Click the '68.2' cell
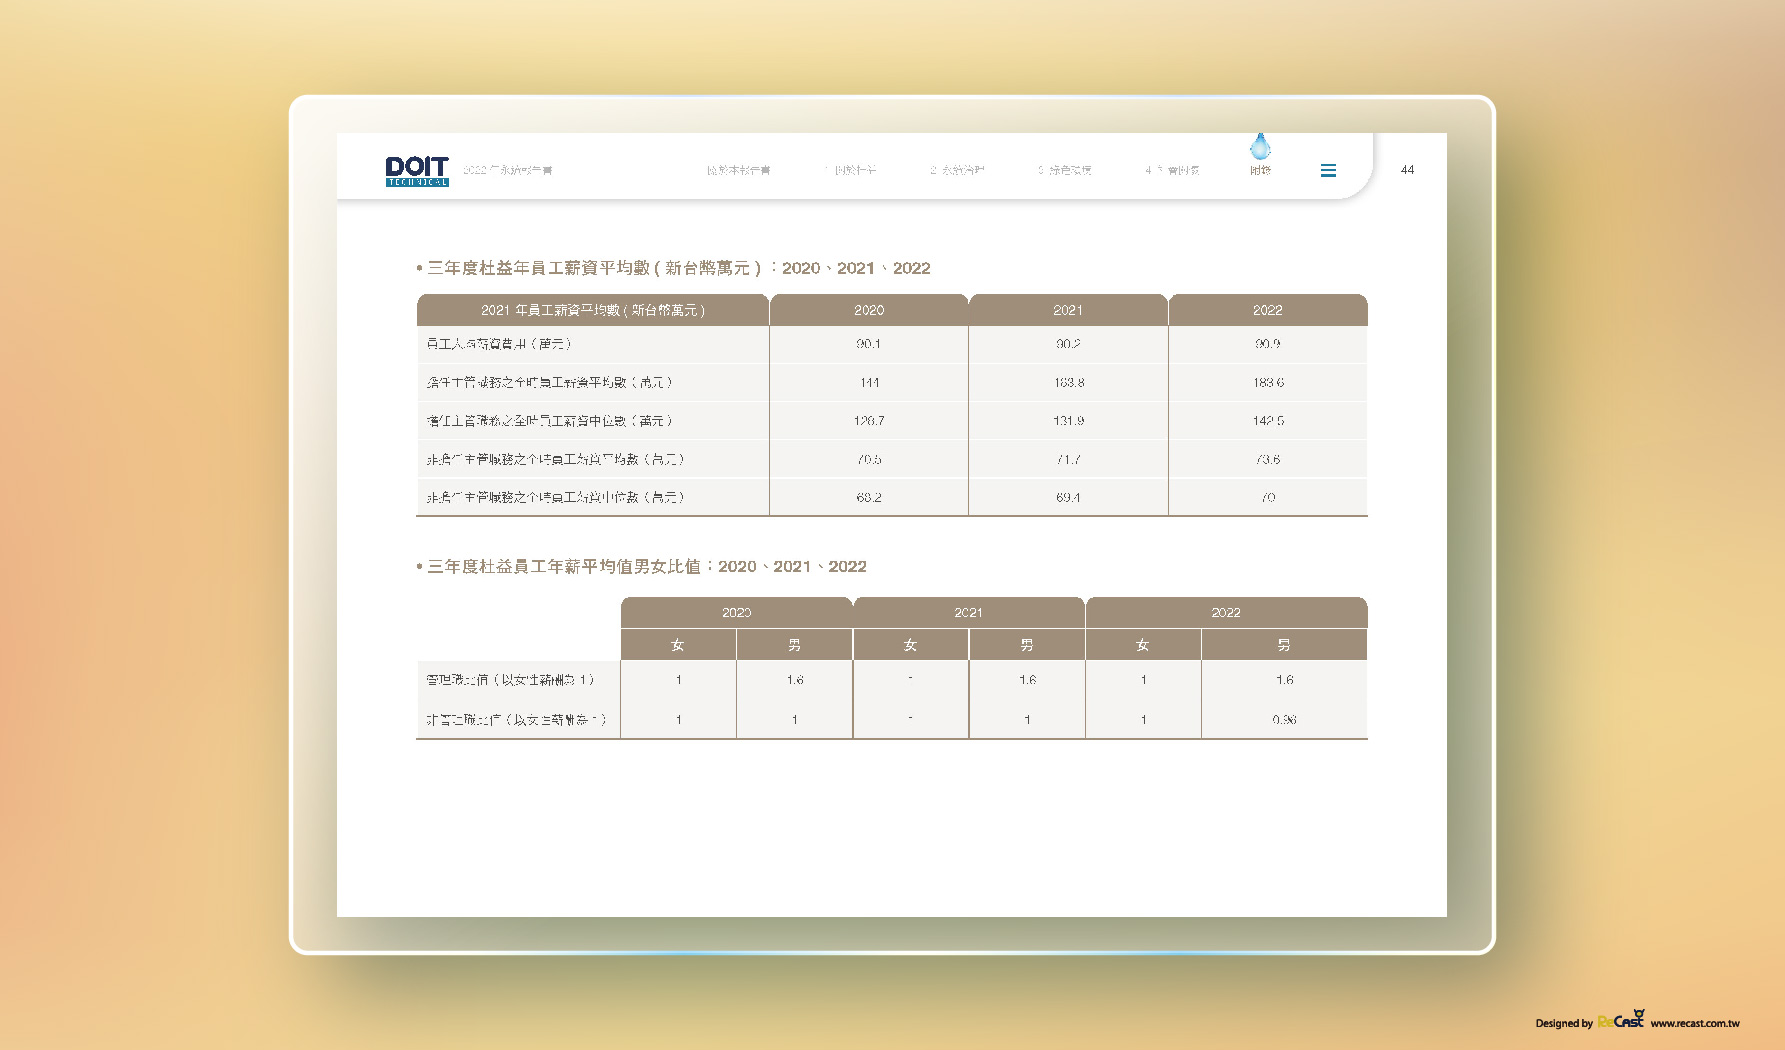The image size is (1785, 1050). [x=869, y=497]
